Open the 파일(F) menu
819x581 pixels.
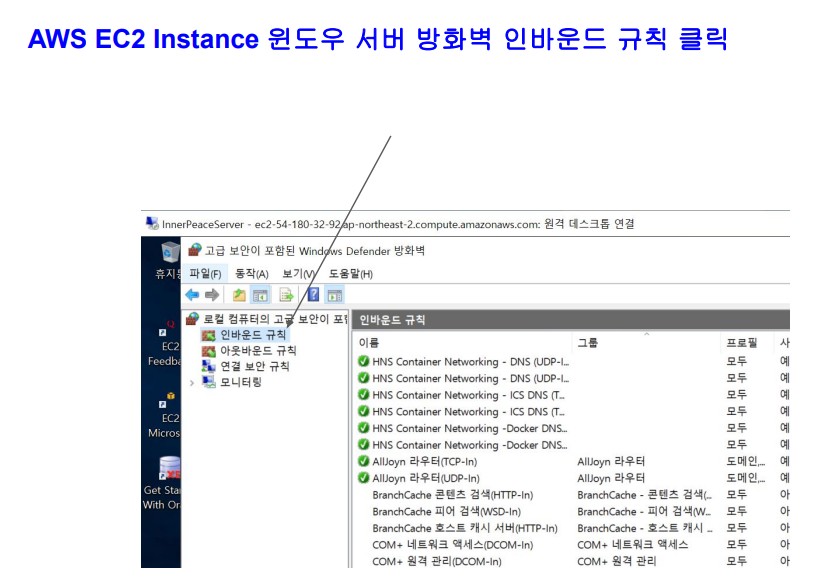205,274
